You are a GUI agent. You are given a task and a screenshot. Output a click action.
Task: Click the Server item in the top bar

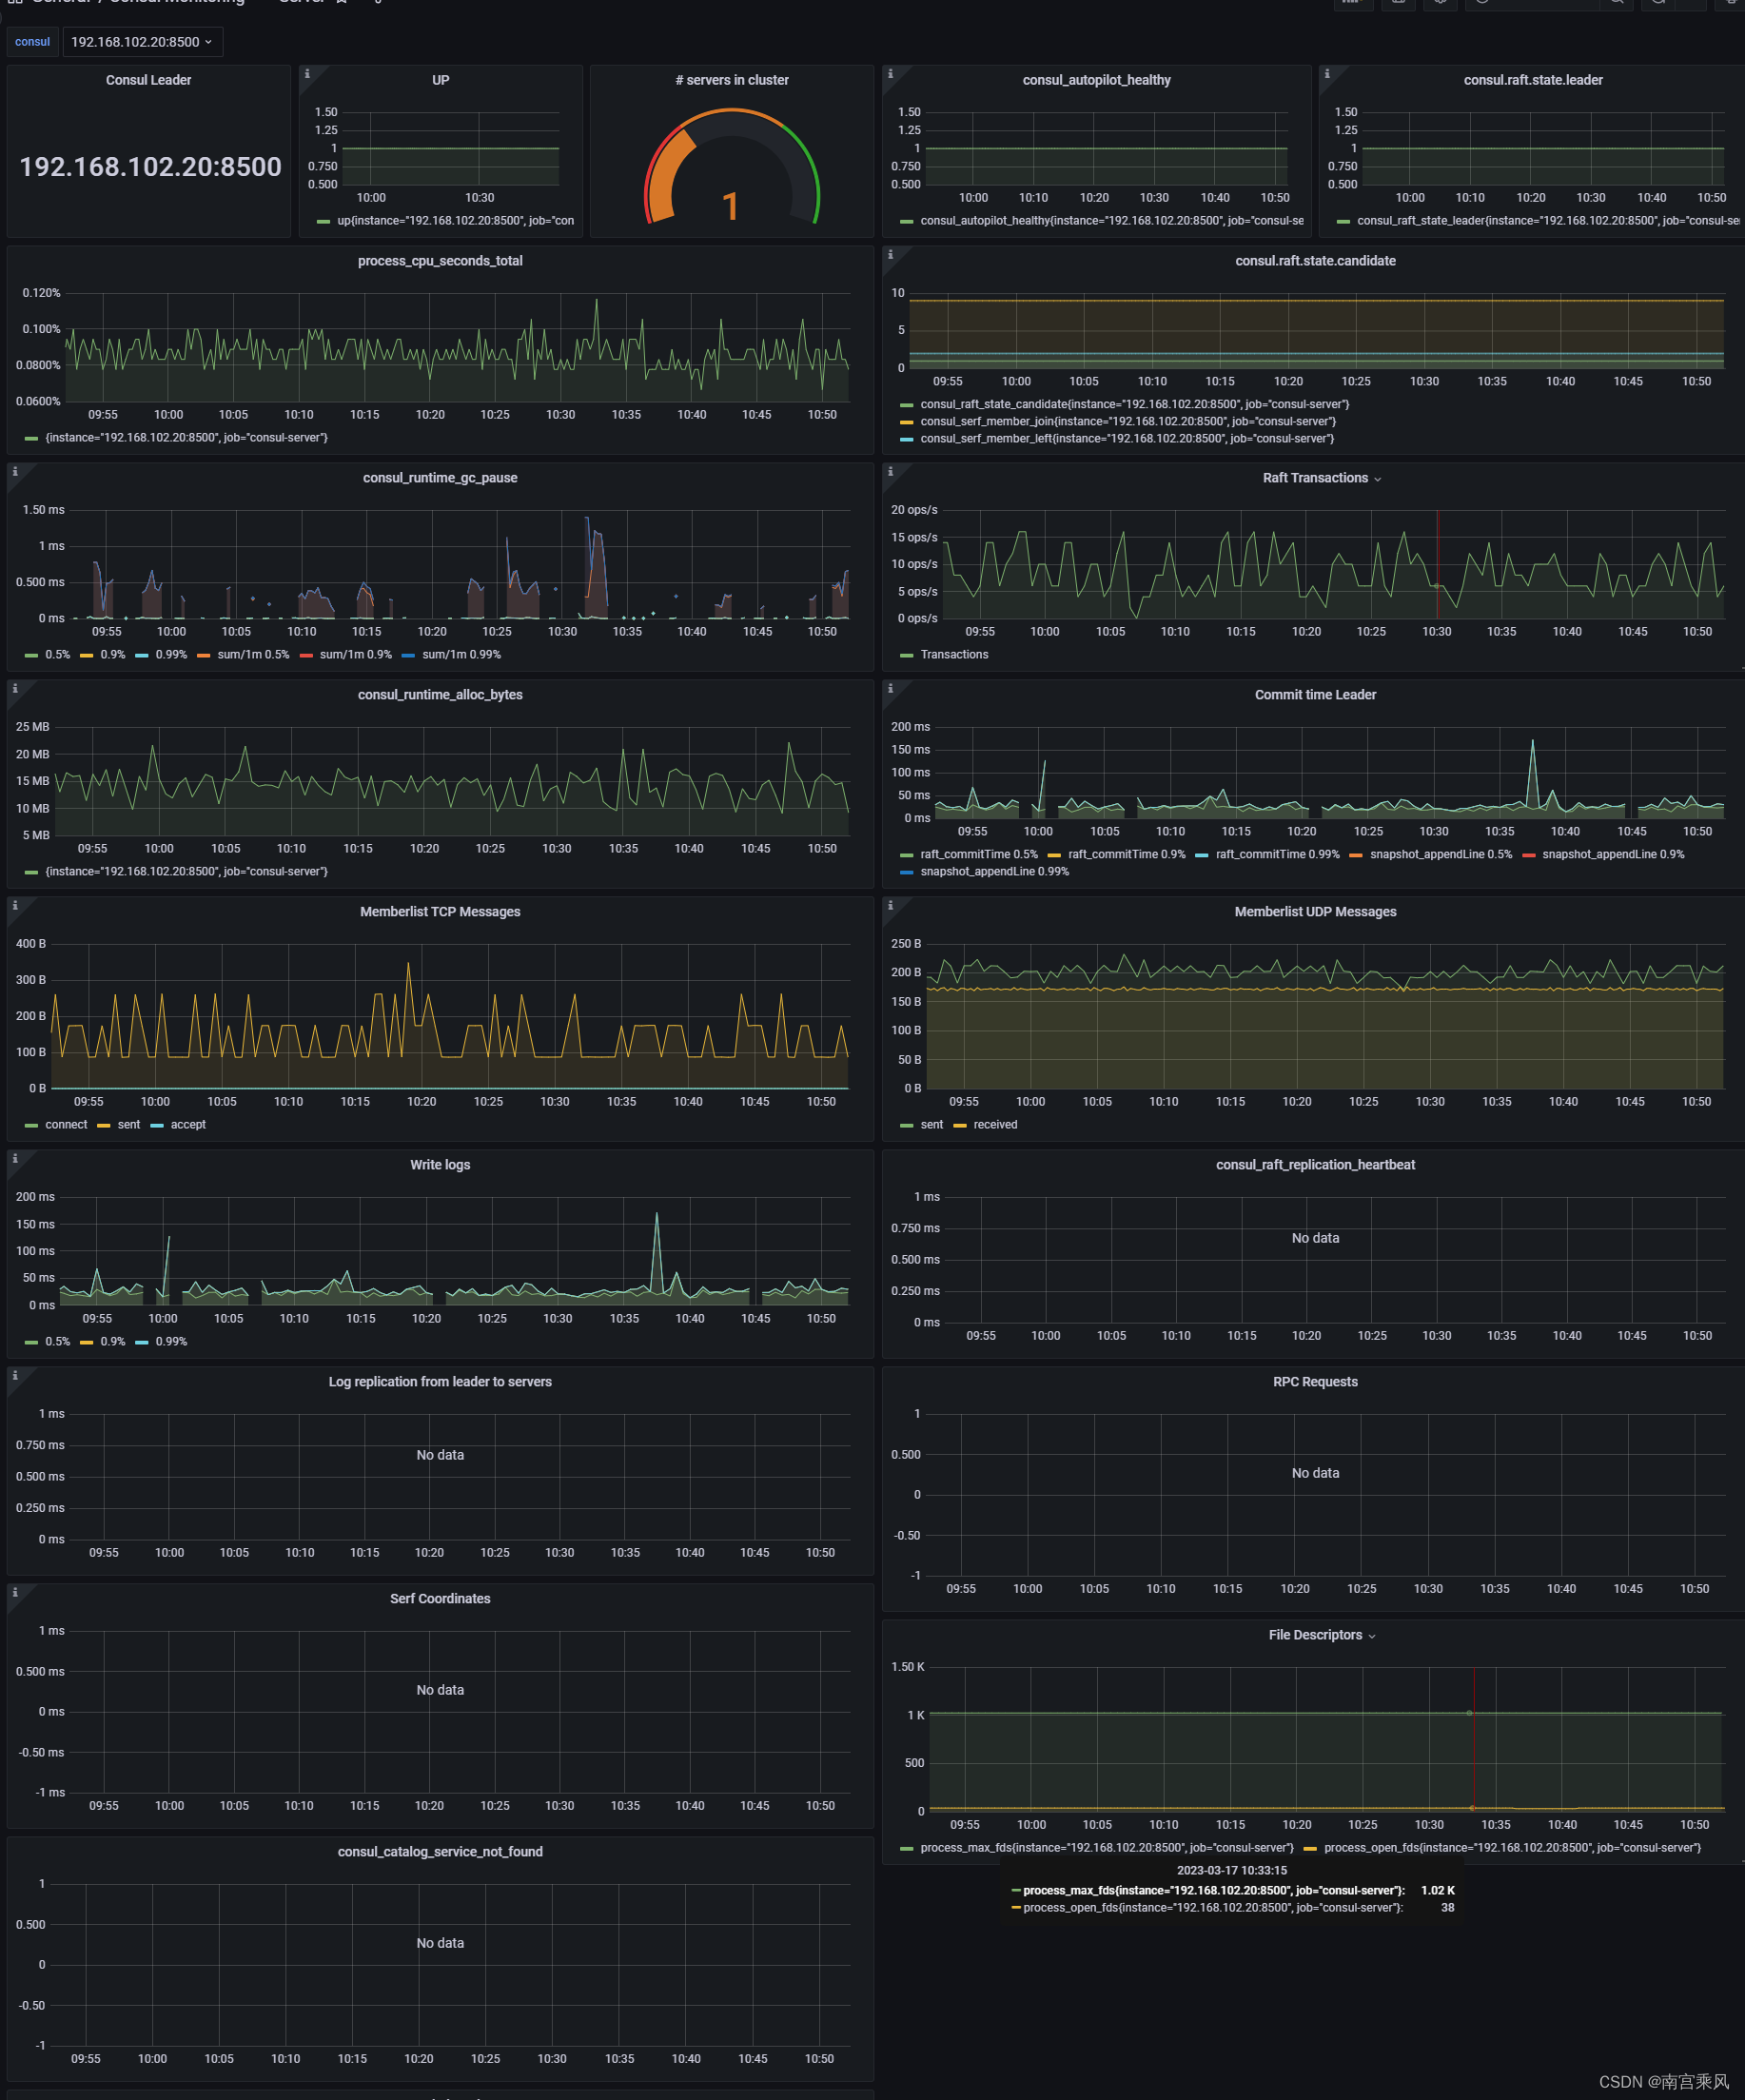pos(301,3)
